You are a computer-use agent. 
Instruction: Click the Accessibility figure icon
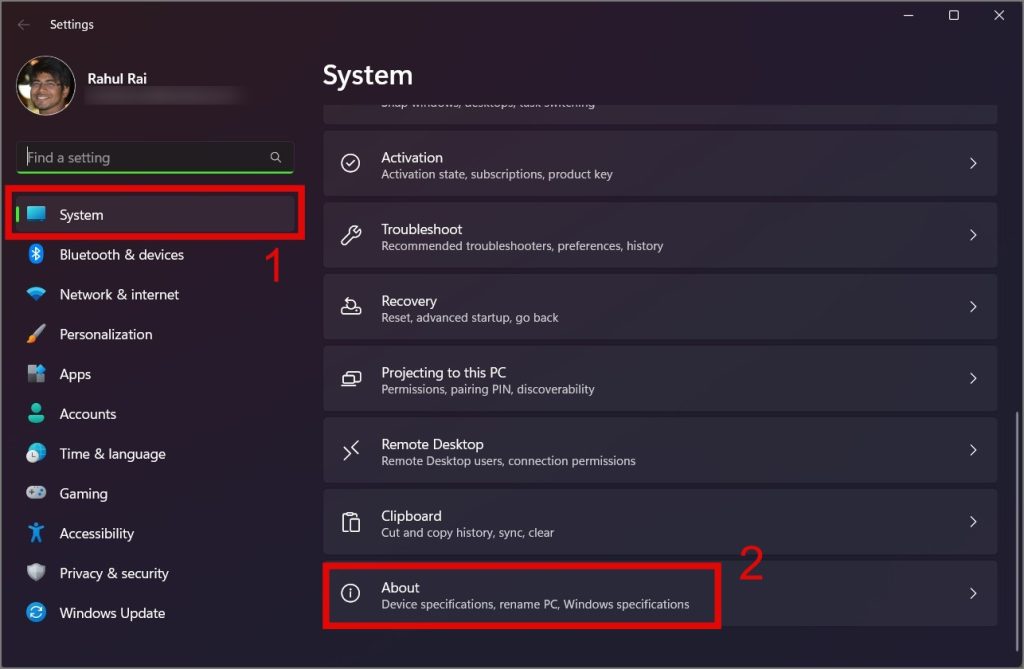click(x=36, y=533)
